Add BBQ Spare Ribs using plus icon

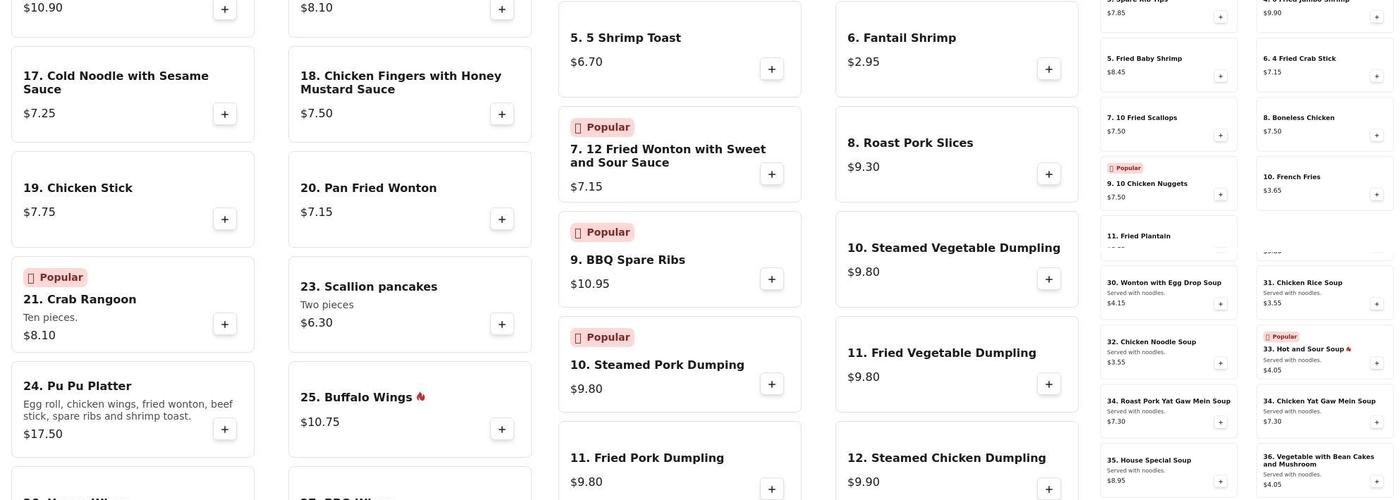(x=772, y=279)
